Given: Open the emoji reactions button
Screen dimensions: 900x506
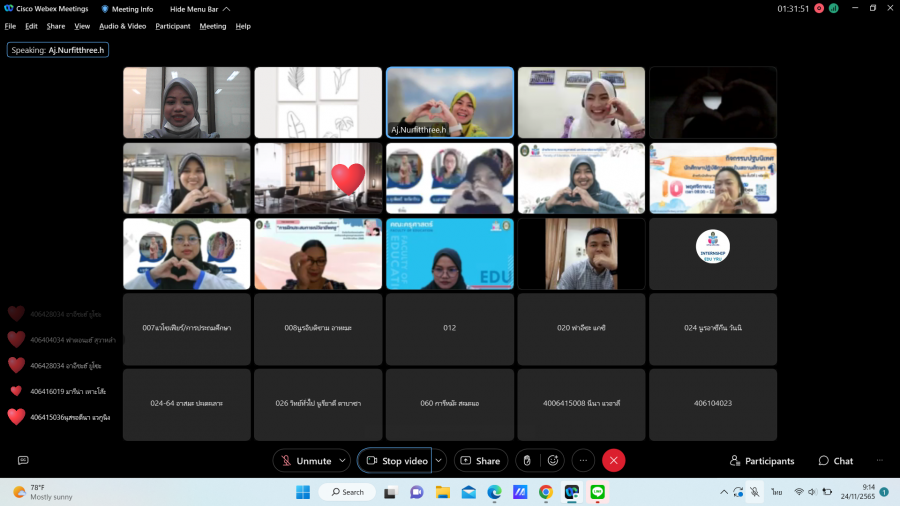Looking at the screenshot, I should click(552, 461).
